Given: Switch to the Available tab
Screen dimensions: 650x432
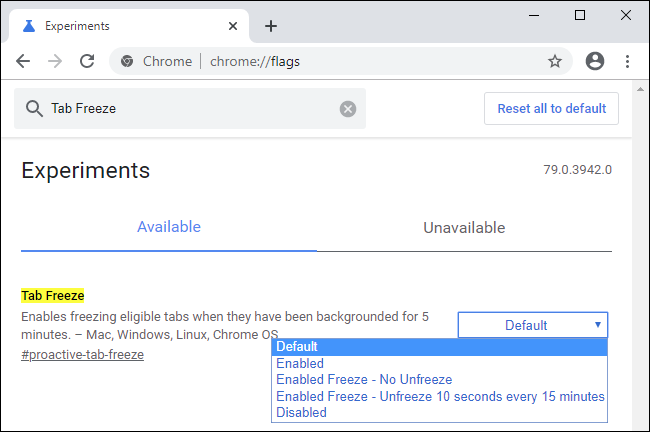Looking at the screenshot, I should 169,227.
